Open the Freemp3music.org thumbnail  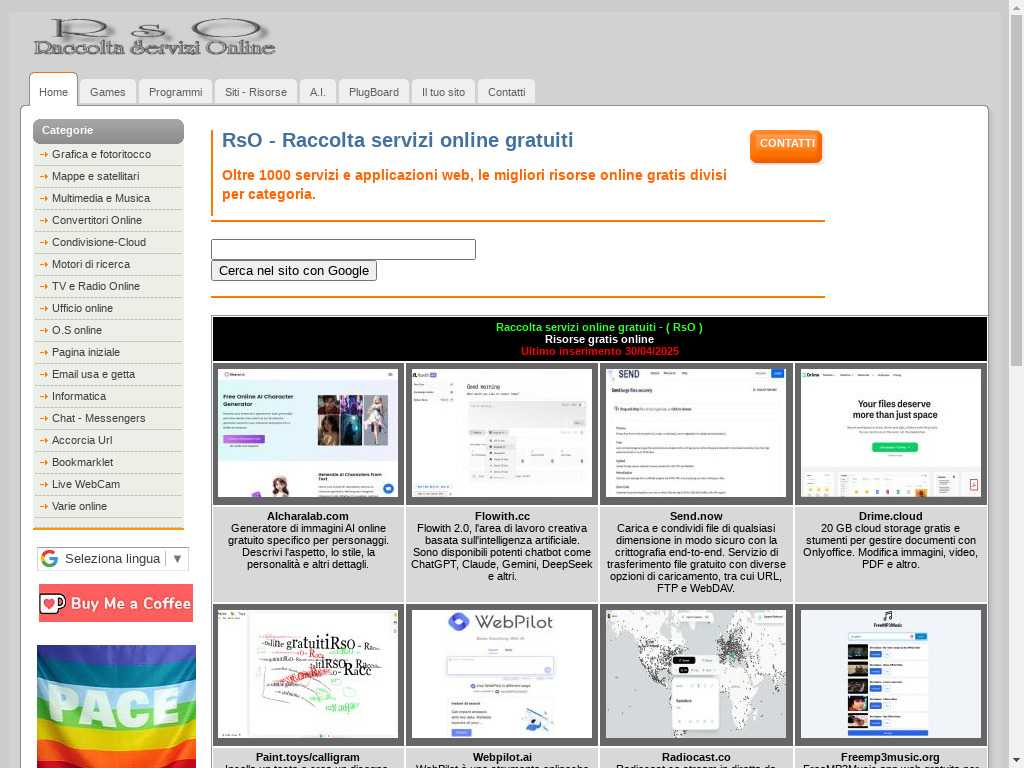click(x=891, y=674)
